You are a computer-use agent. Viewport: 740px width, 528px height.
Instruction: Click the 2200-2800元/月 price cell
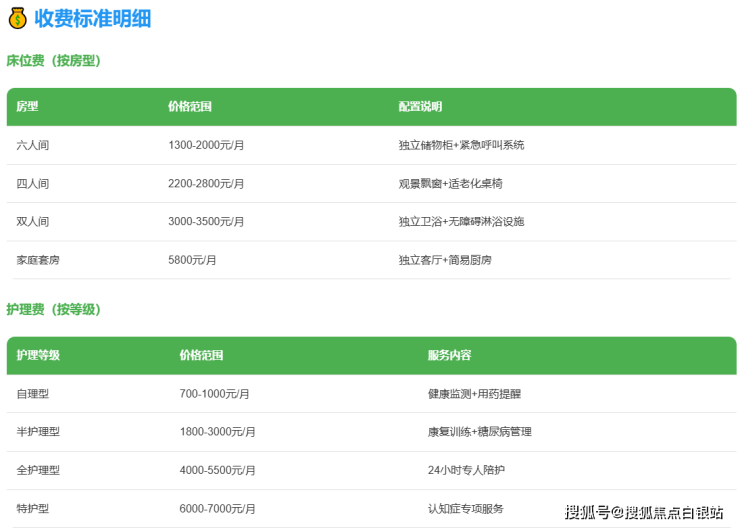[x=206, y=184]
